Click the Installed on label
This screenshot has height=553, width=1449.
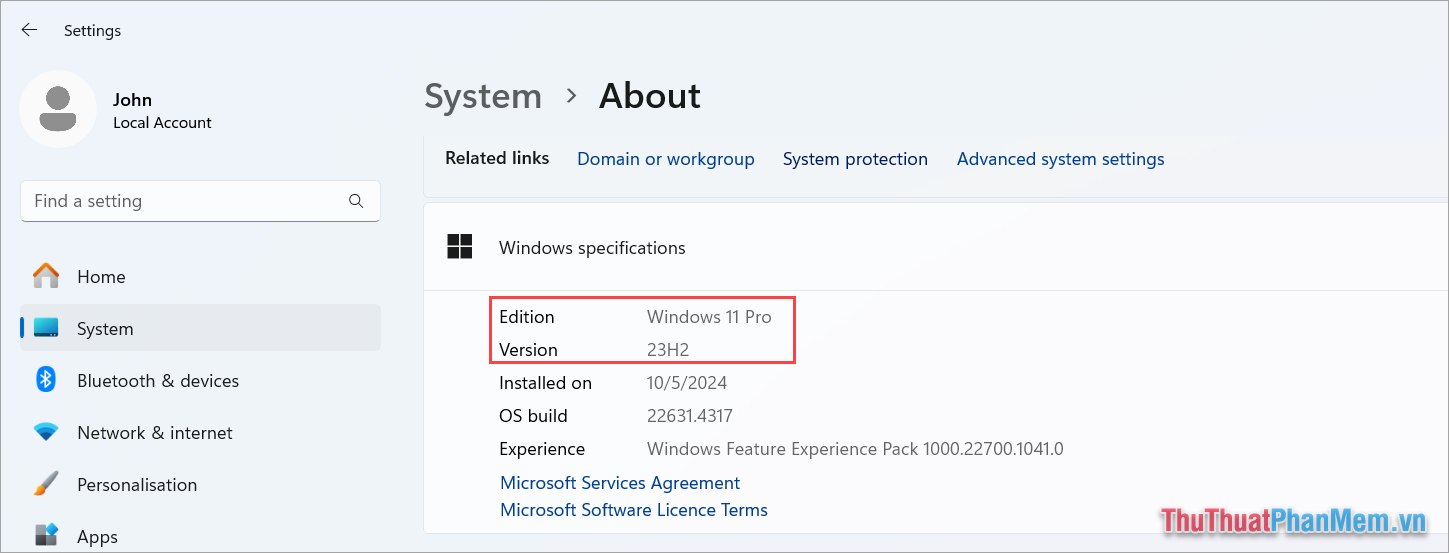click(x=546, y=383)
